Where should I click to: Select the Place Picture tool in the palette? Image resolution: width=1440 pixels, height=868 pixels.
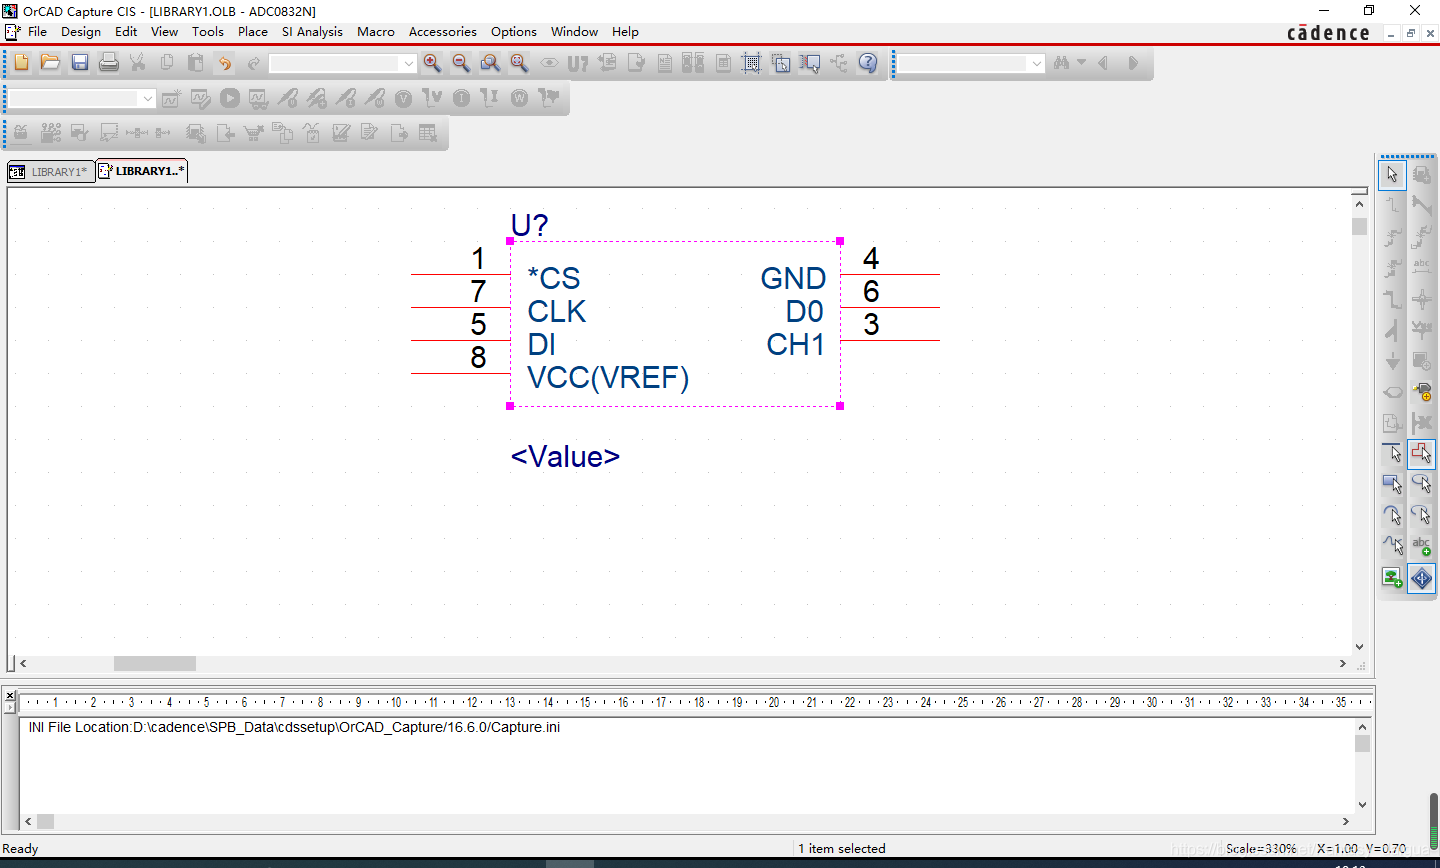click(1392, 577)
